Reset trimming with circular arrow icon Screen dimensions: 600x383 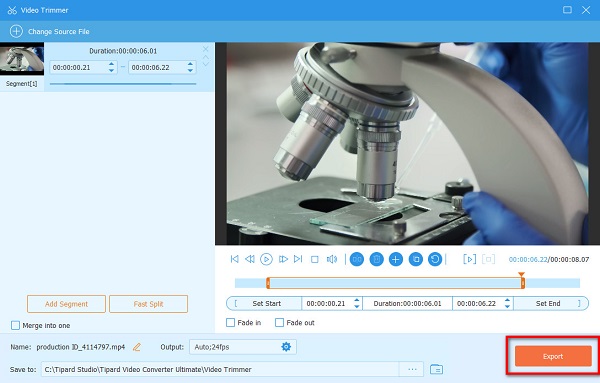[x=435, y=259]
